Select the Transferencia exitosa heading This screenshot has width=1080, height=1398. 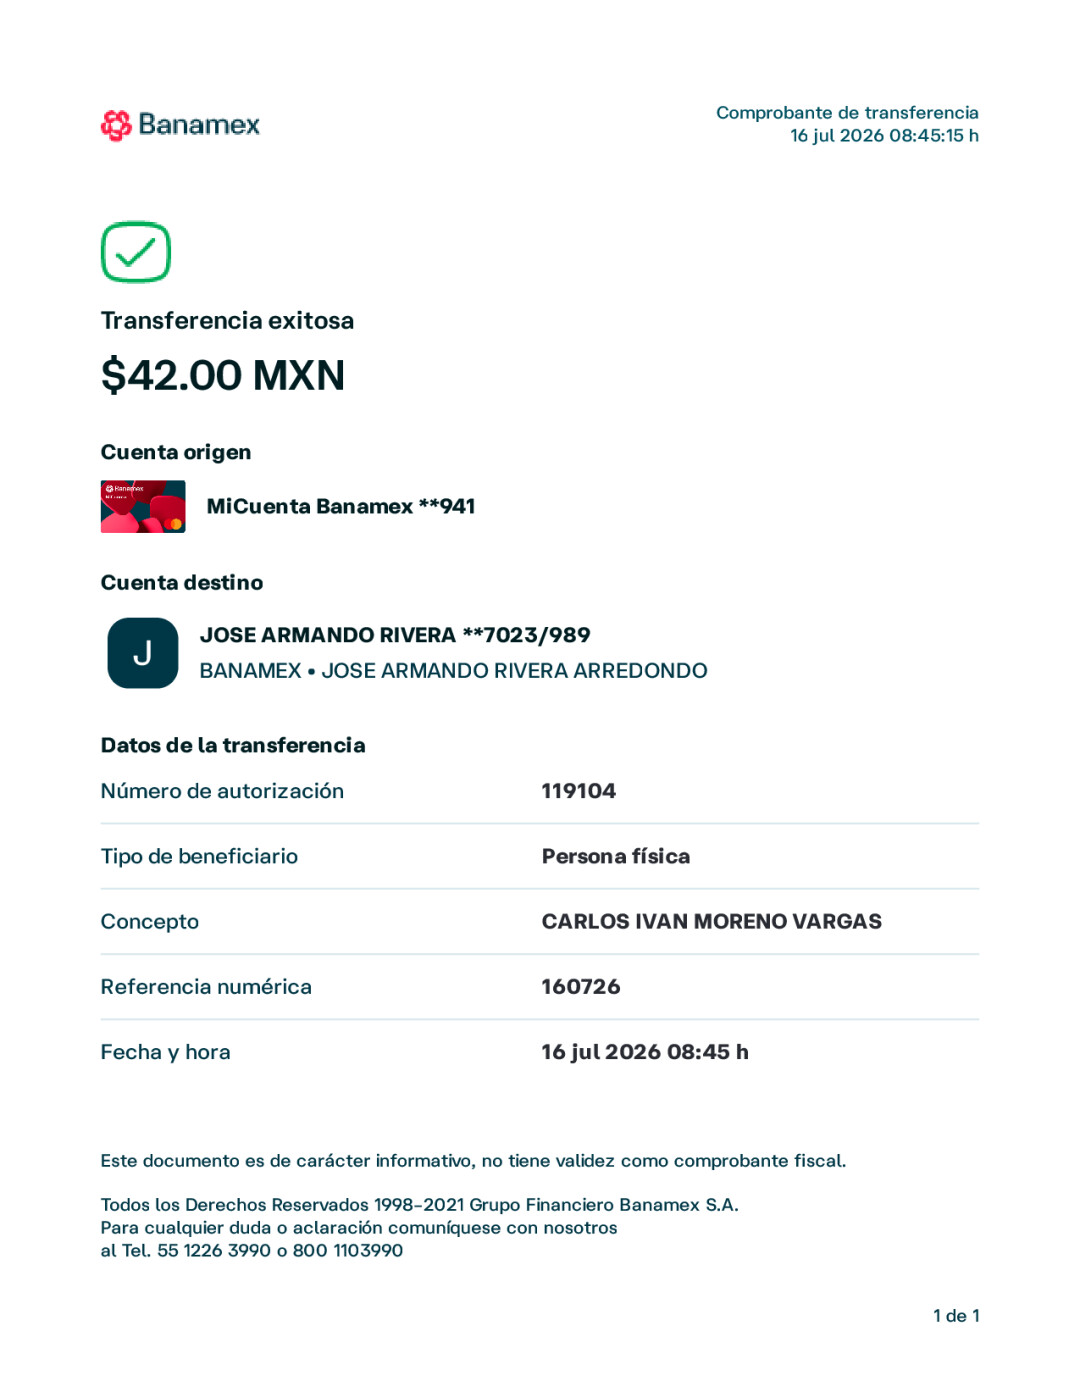tap(228, 321)
